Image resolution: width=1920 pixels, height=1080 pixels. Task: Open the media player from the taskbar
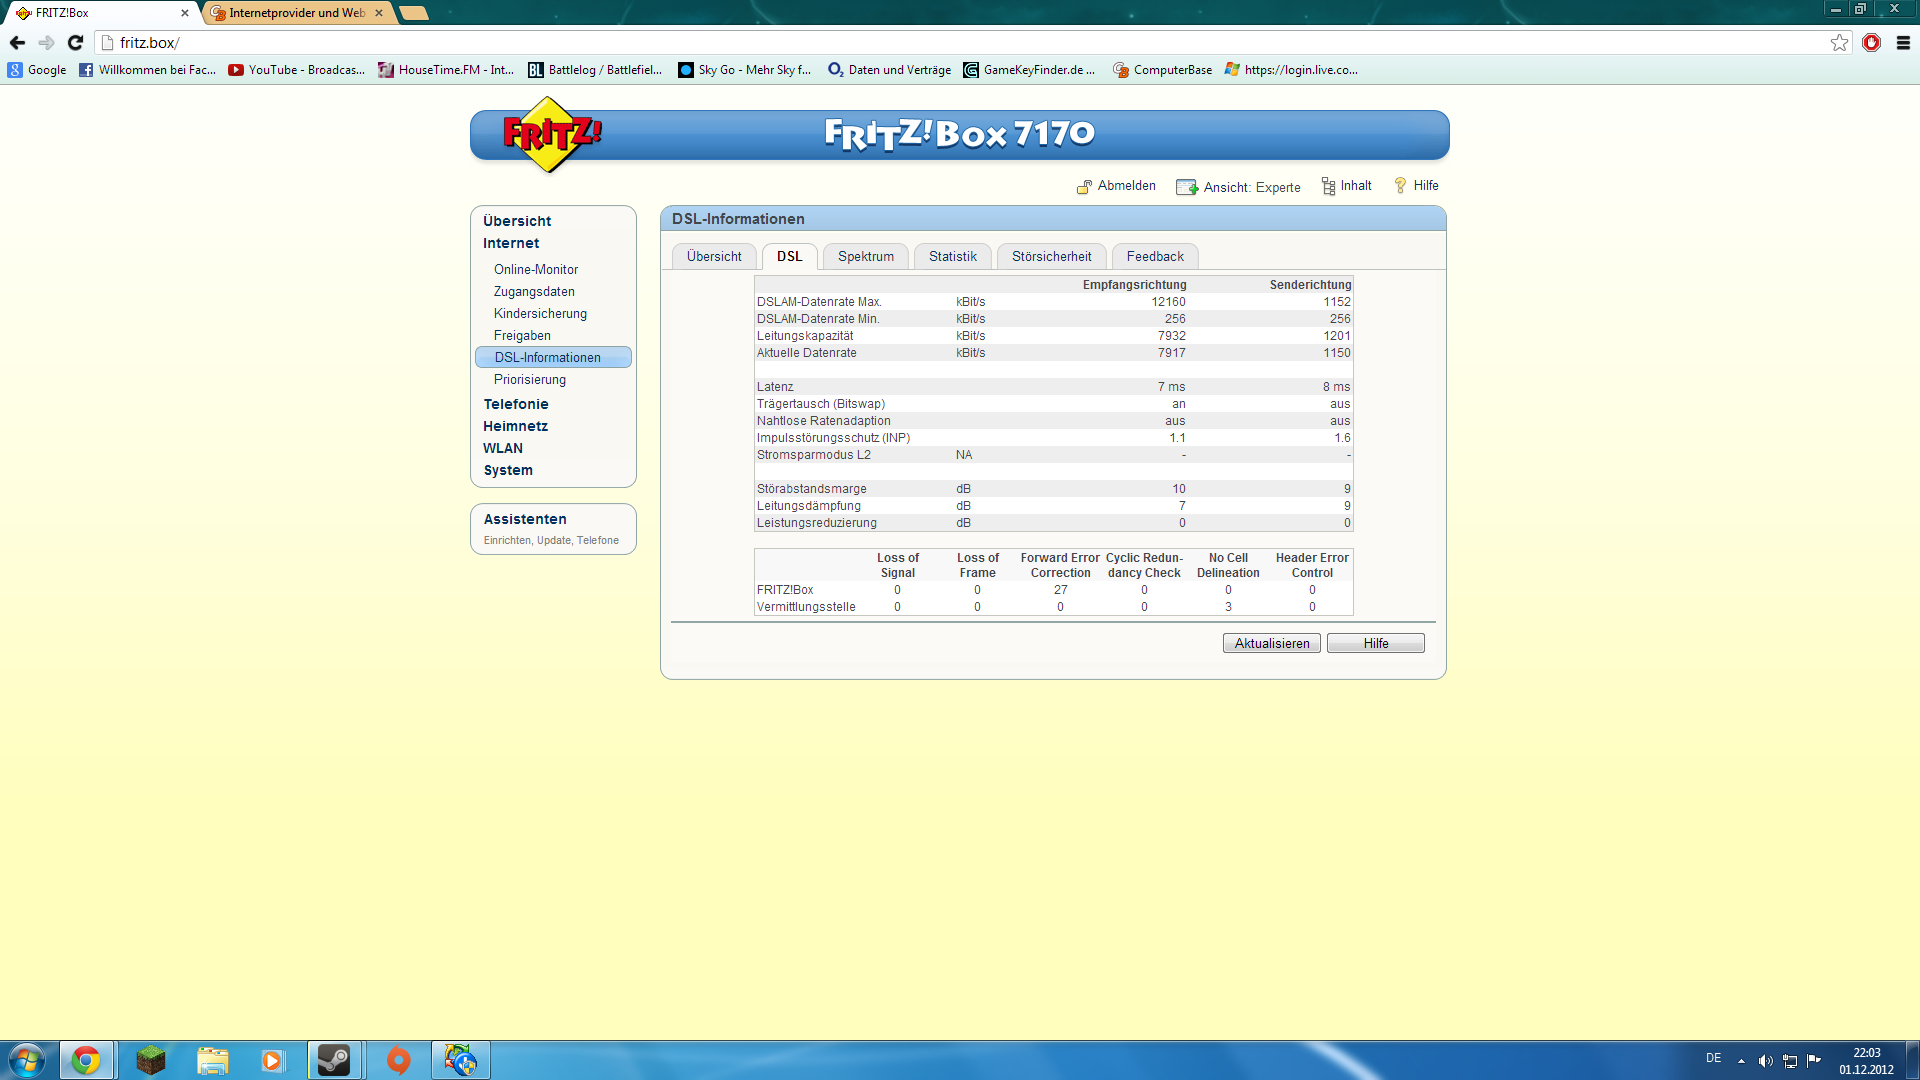tap(272, 1060)
